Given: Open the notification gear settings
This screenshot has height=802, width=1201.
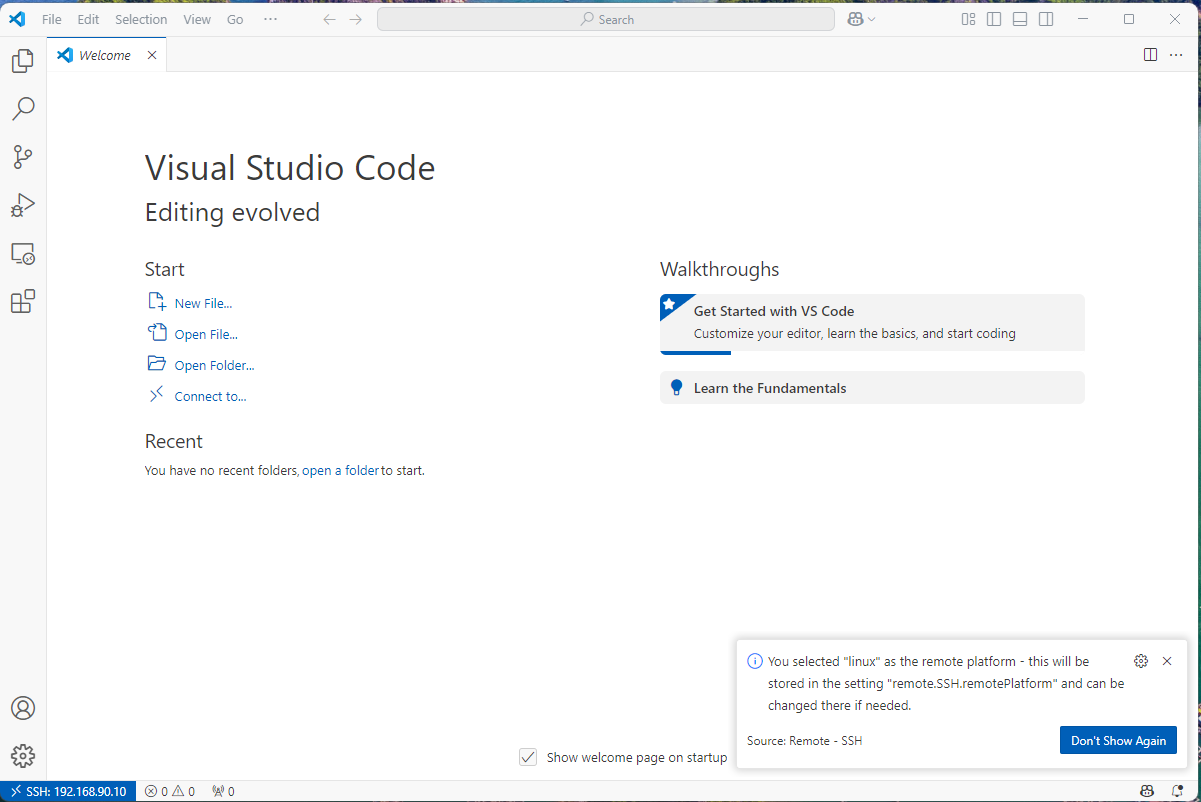Looking at the screenshot, I should pyautogui.click(x=1141, y=661).
